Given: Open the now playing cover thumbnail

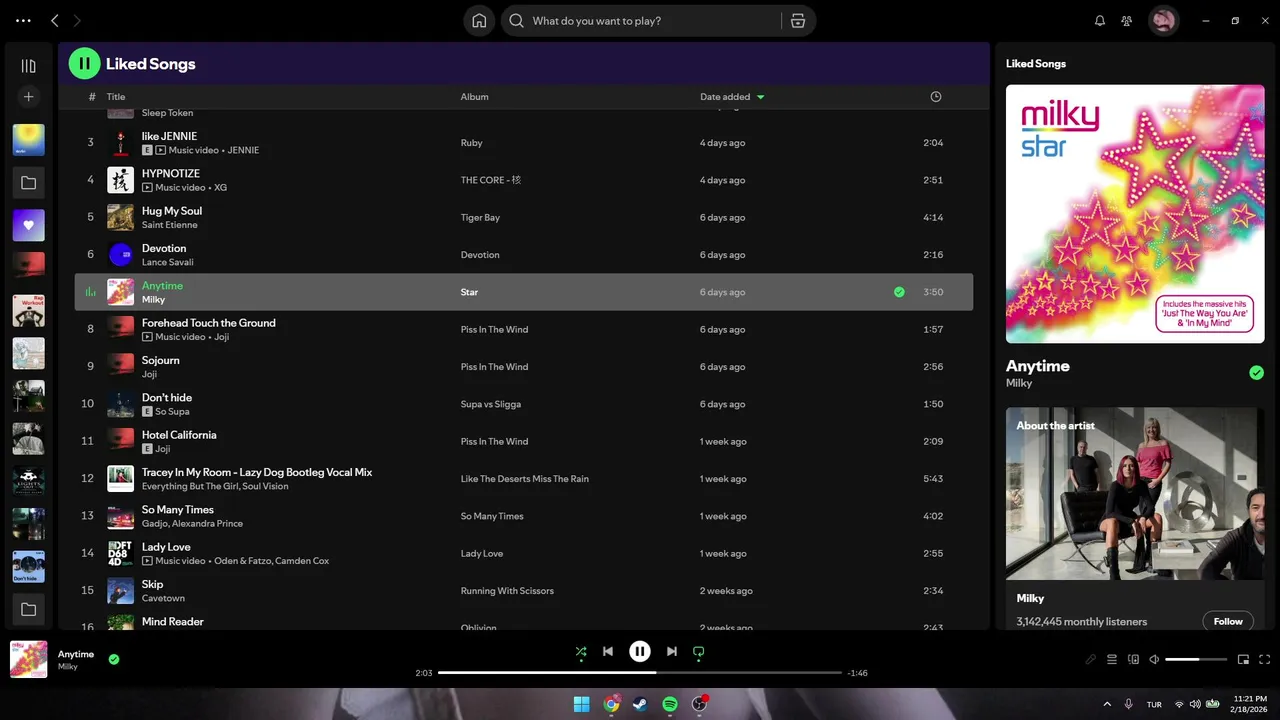Looking at the screenshot, I should pyautogui.click(x=28, y=659).
